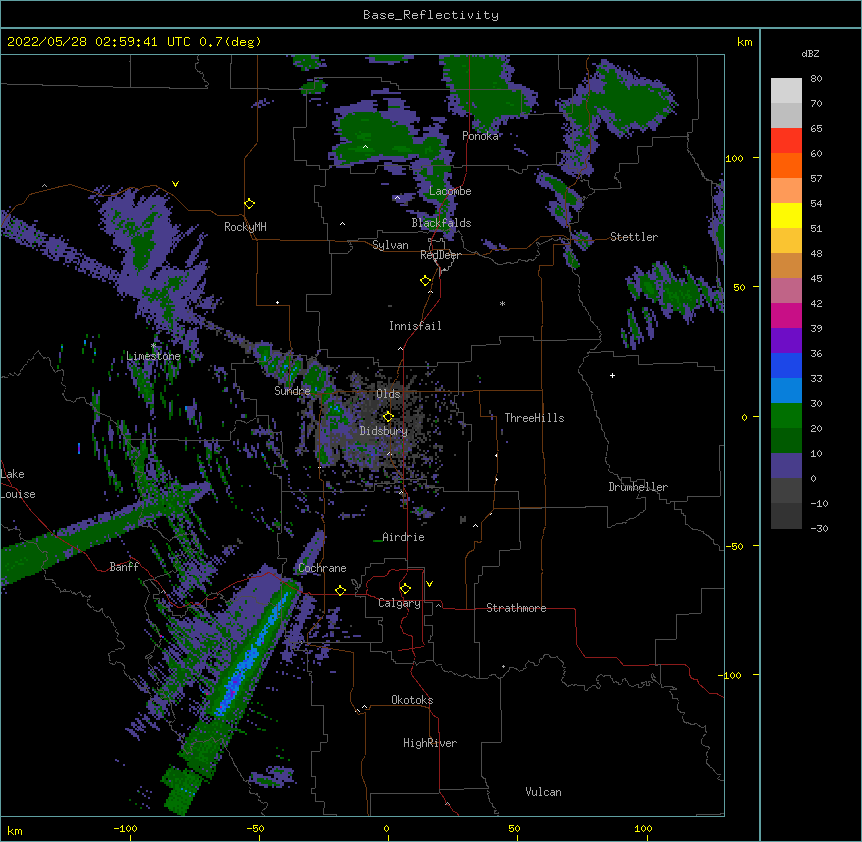Select the Stettler city label
Screen dimensions: 862x842
coord(634,237)
